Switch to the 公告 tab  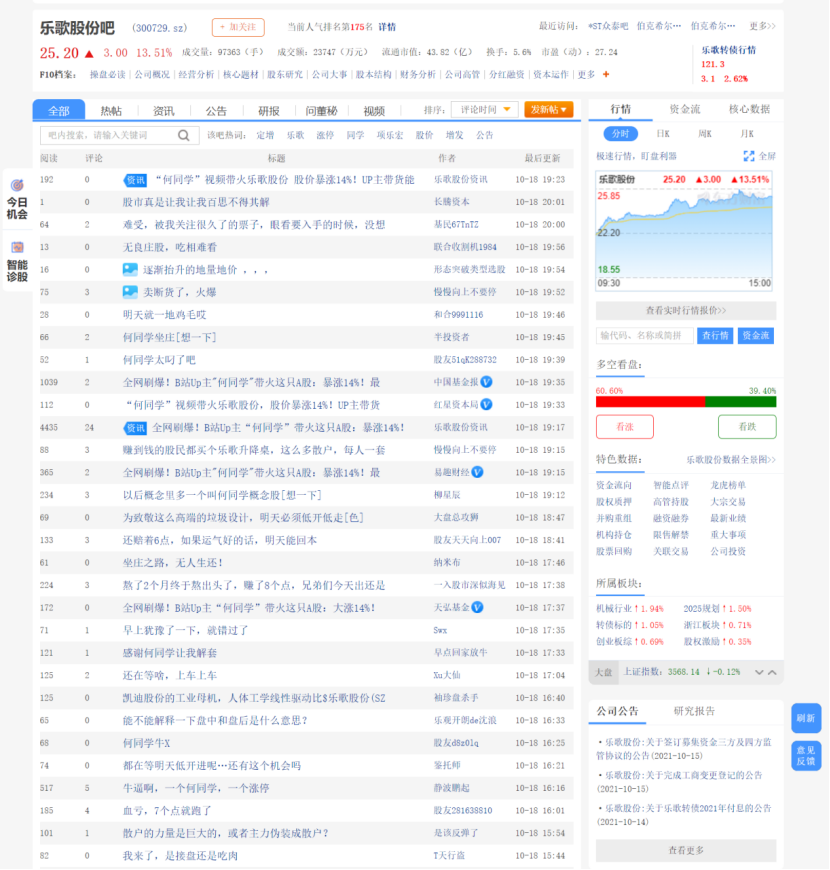click(x=216, y=111)
